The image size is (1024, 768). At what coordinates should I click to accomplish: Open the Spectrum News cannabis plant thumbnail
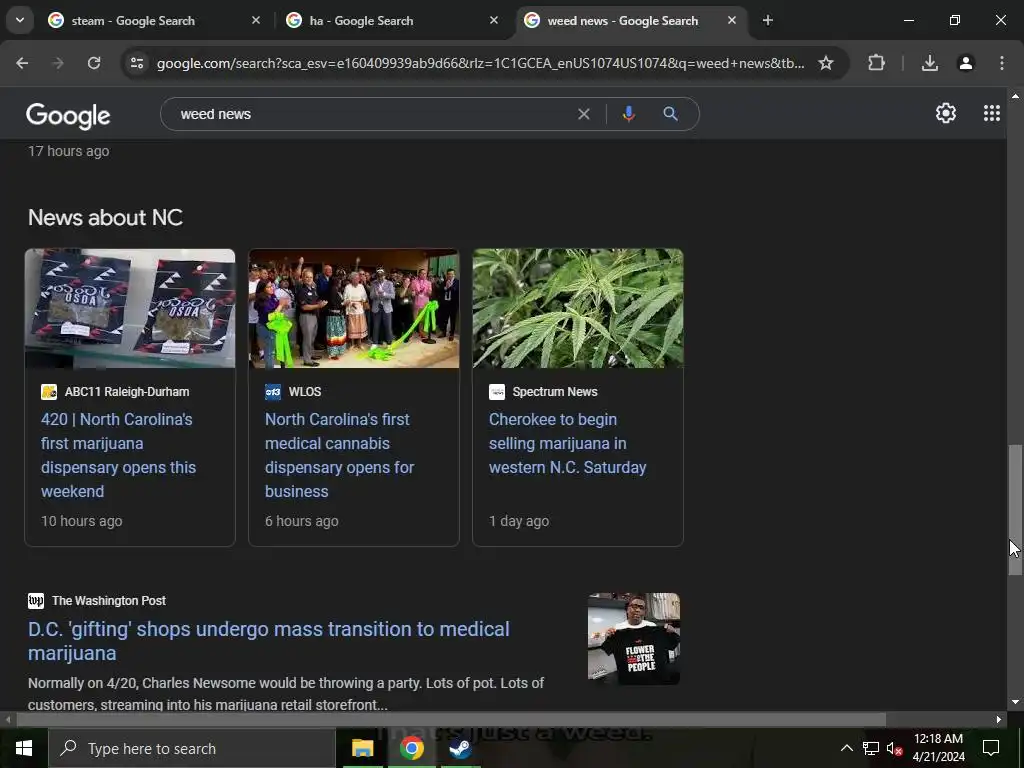[578, 308]
